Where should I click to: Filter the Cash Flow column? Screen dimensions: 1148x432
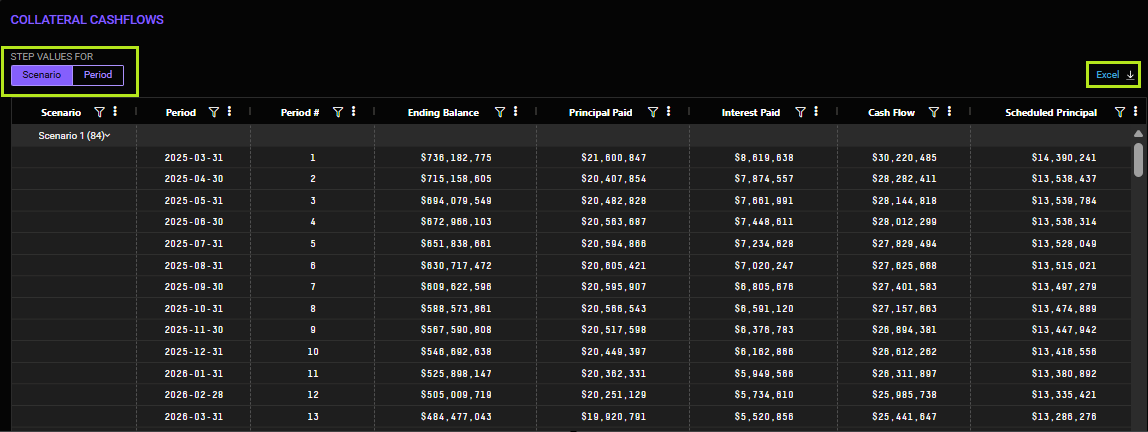click(x=933, y=112)
